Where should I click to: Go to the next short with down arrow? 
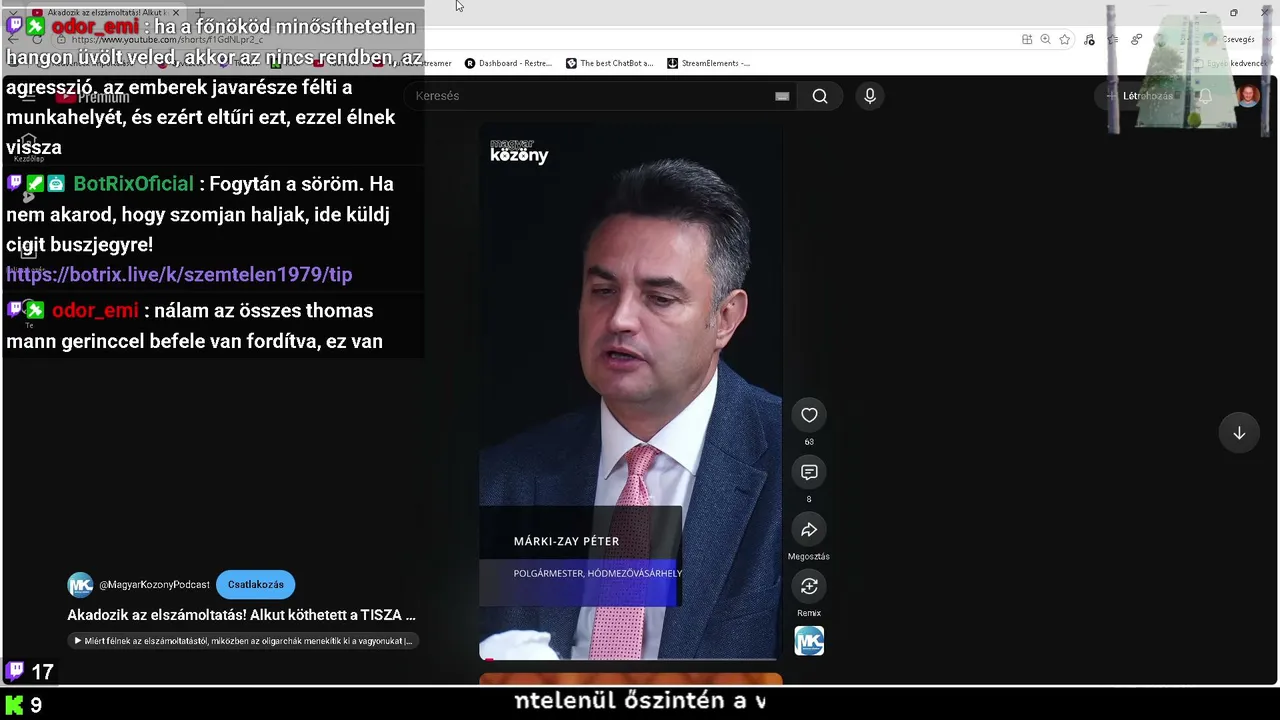[x=1239, y=433]
